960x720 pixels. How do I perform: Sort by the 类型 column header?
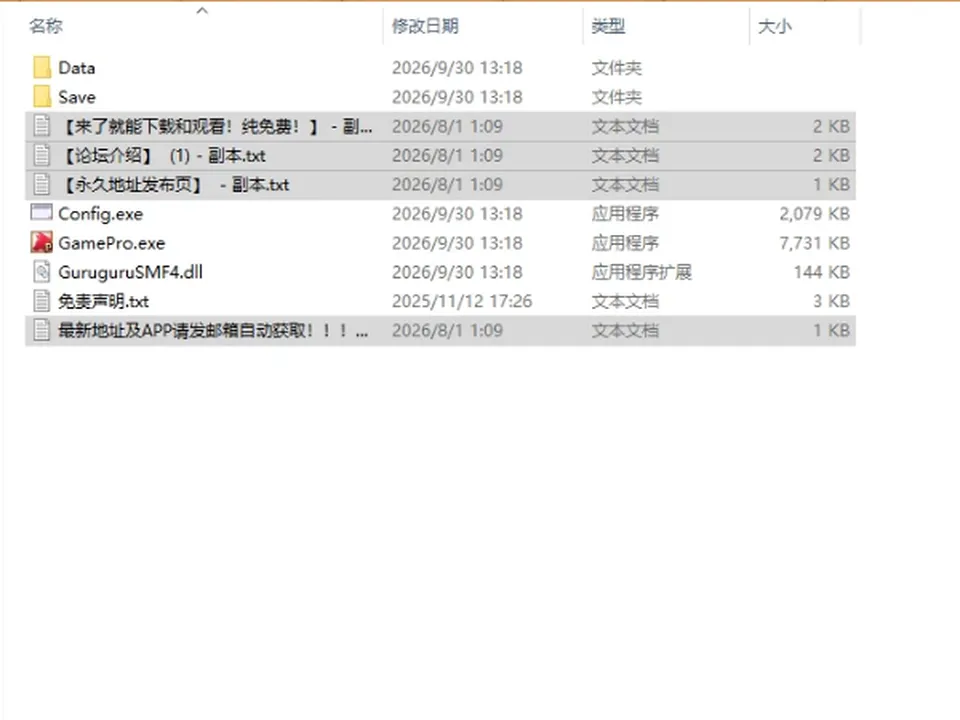[608, 26]
